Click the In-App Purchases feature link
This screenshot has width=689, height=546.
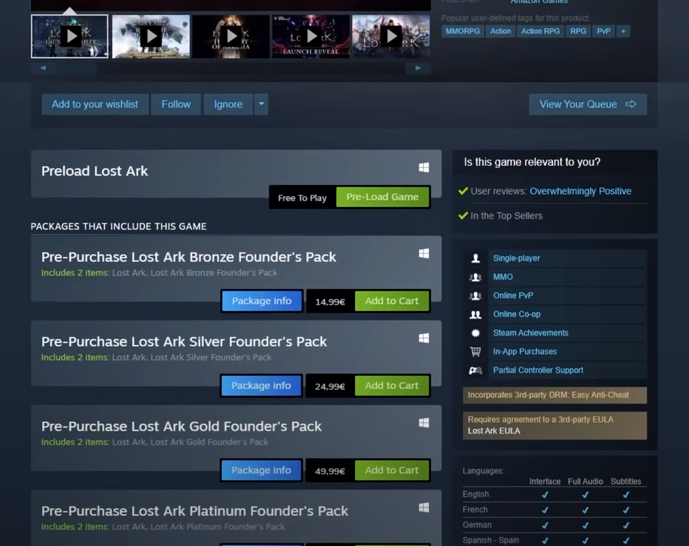tap(525, 351)
